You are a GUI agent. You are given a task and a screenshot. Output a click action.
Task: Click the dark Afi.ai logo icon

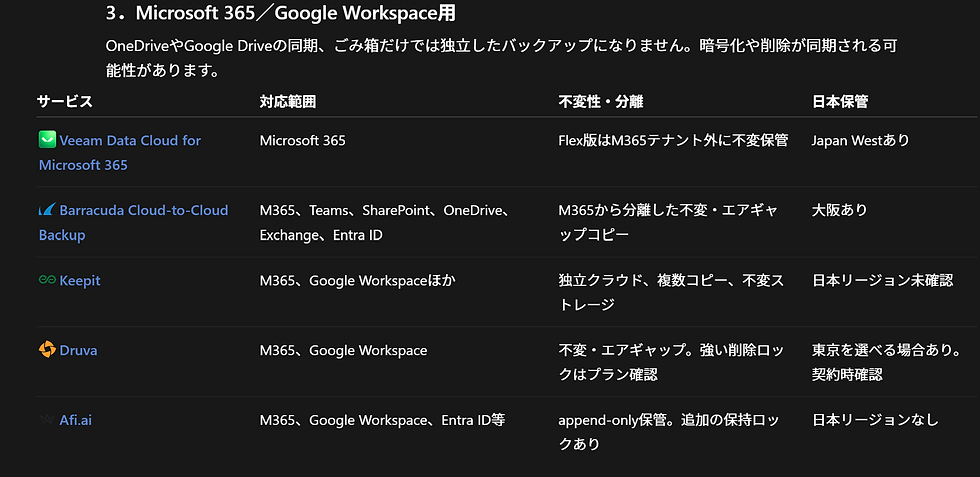point(47,420)
